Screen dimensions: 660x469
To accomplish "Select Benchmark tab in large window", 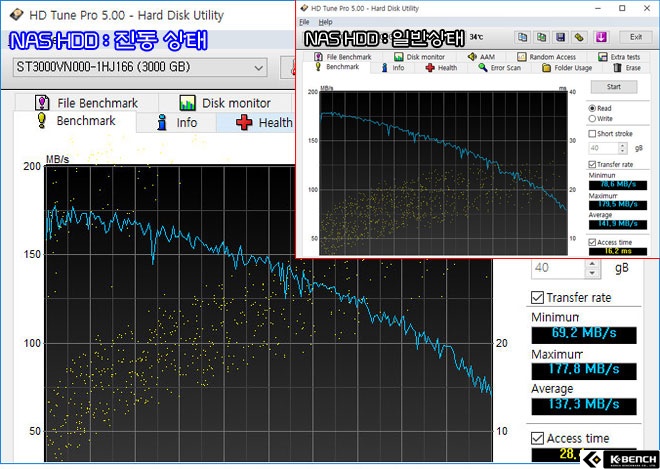I will [x=75, y=121].
